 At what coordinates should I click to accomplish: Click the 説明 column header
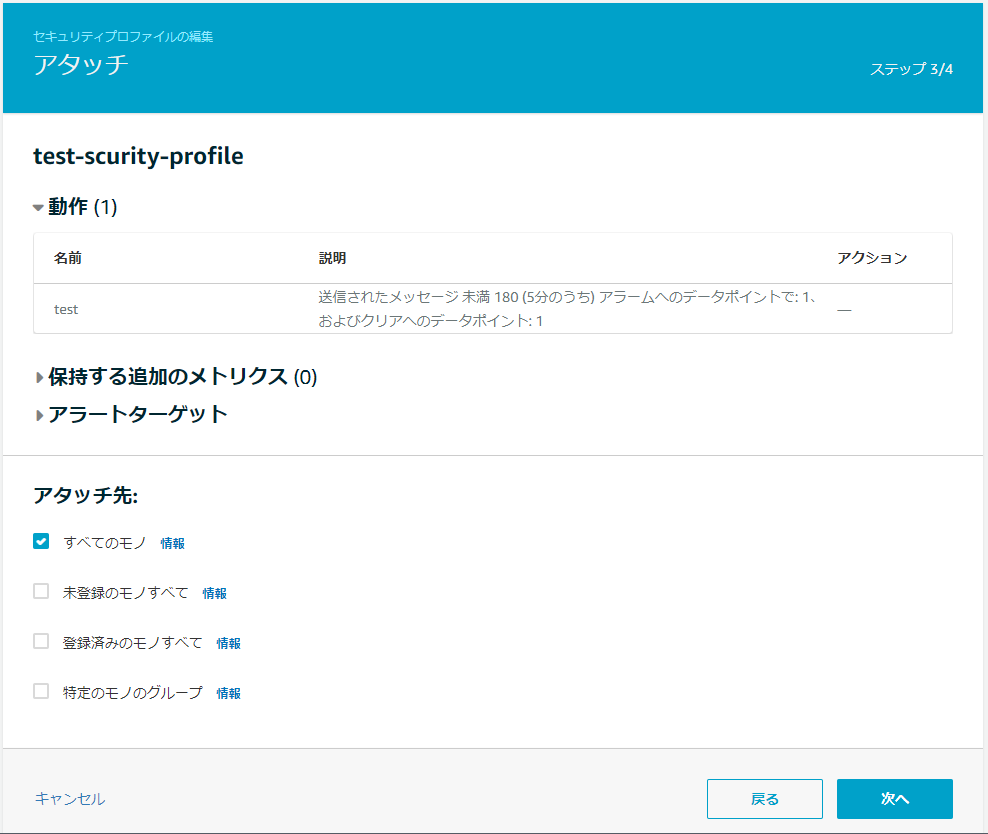[332, 258]
